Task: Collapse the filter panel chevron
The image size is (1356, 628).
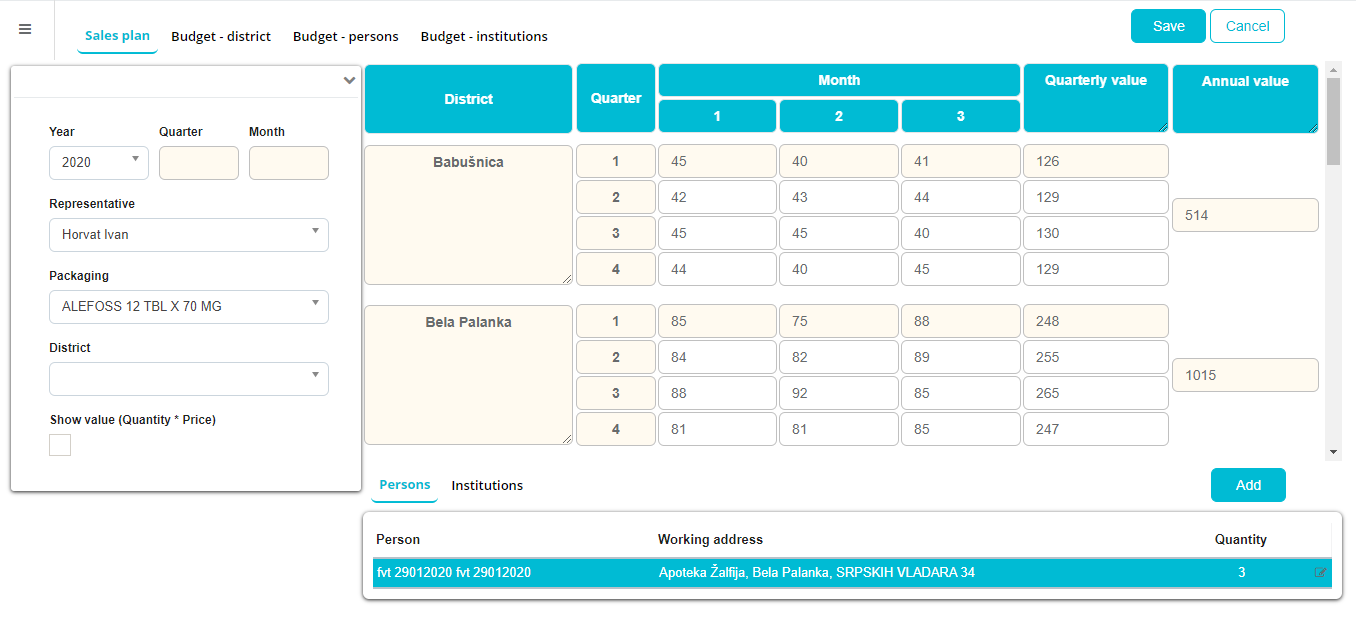Action: pyautogui.click(x=349, y=81)
